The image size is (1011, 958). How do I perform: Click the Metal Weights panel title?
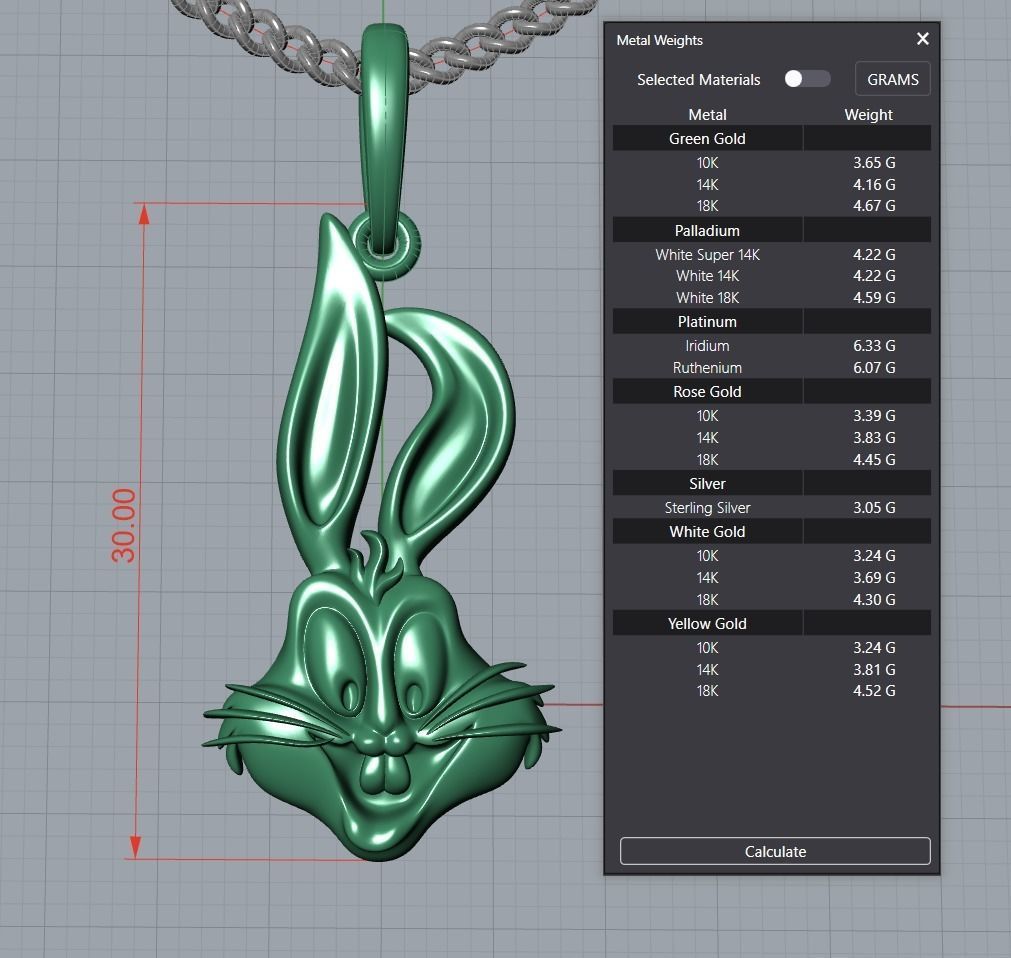tap(659, 40)
